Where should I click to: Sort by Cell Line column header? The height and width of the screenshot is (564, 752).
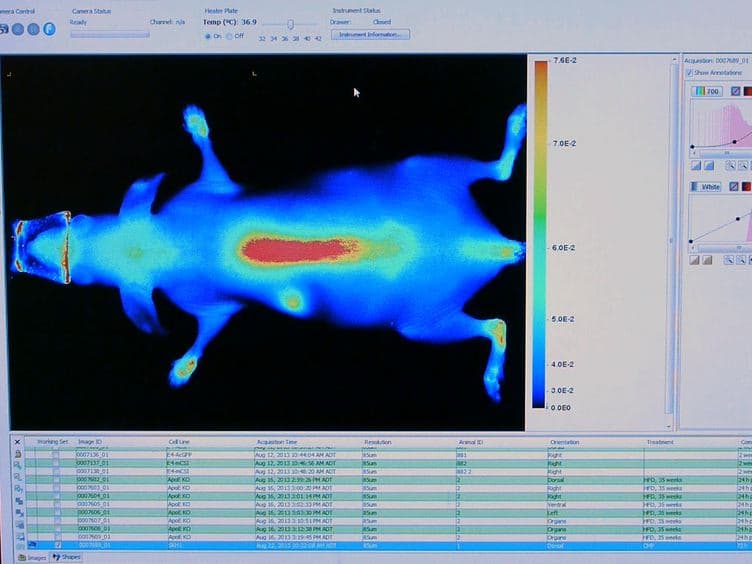click(179, 442)
